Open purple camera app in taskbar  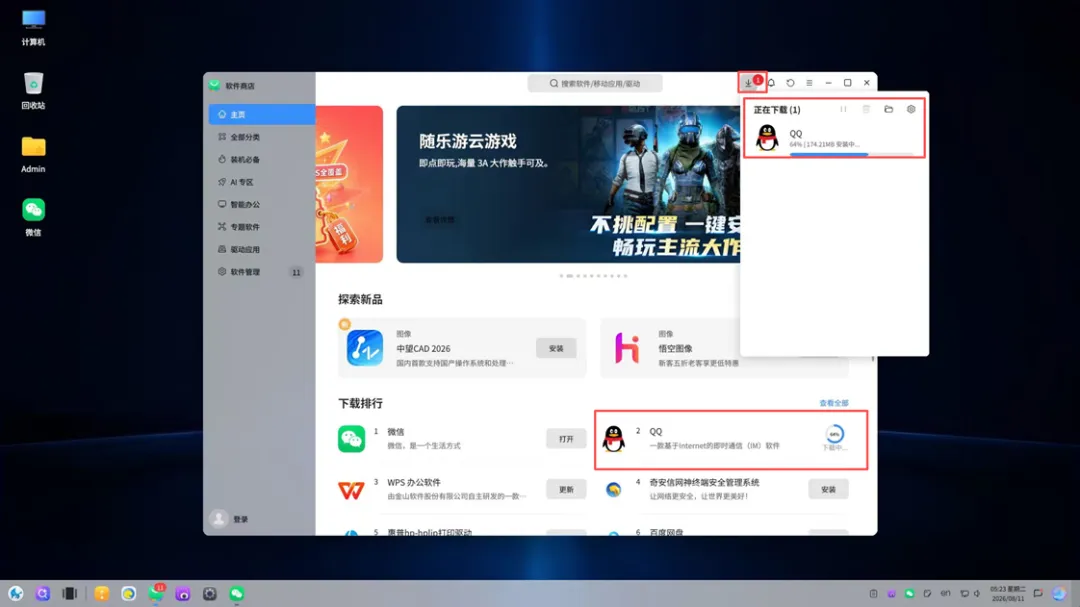(183, 593)
